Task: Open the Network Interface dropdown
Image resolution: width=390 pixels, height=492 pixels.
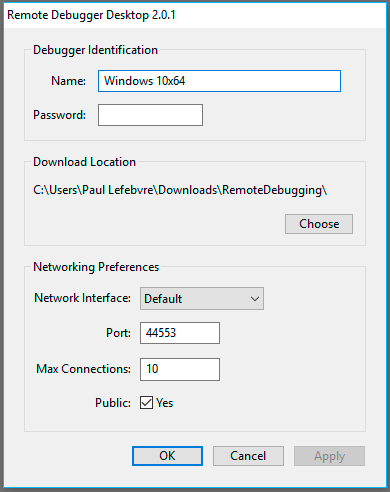Action: (202, 299)
